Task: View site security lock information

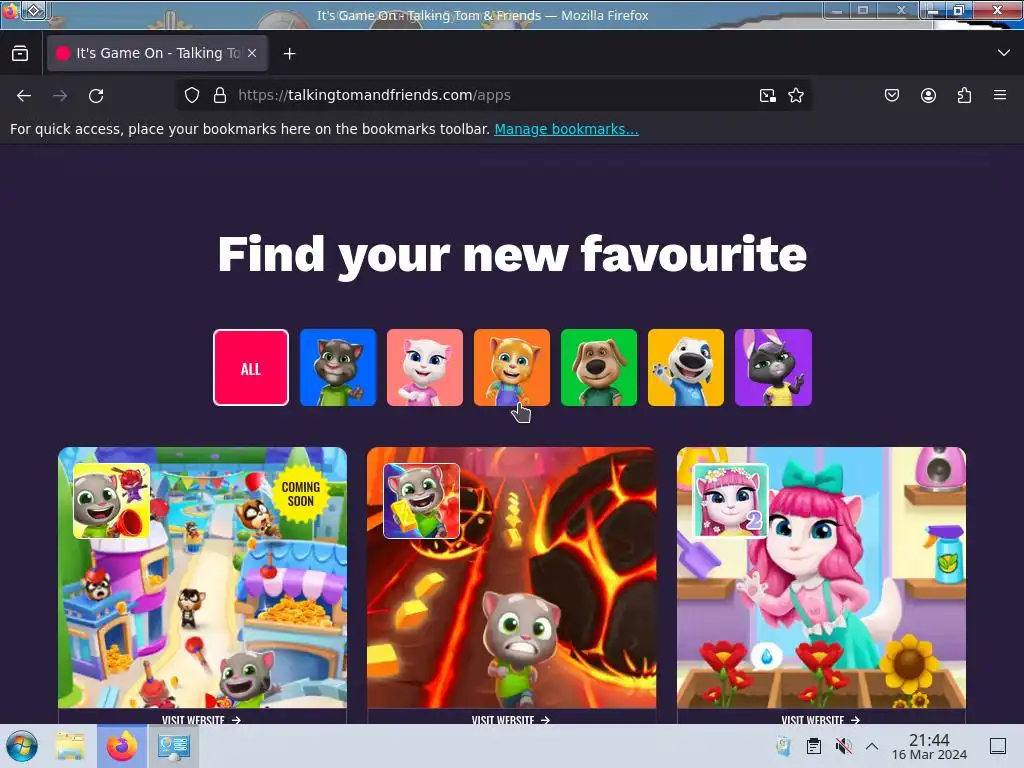Action: pyautogui.click(x=220, y=95)
